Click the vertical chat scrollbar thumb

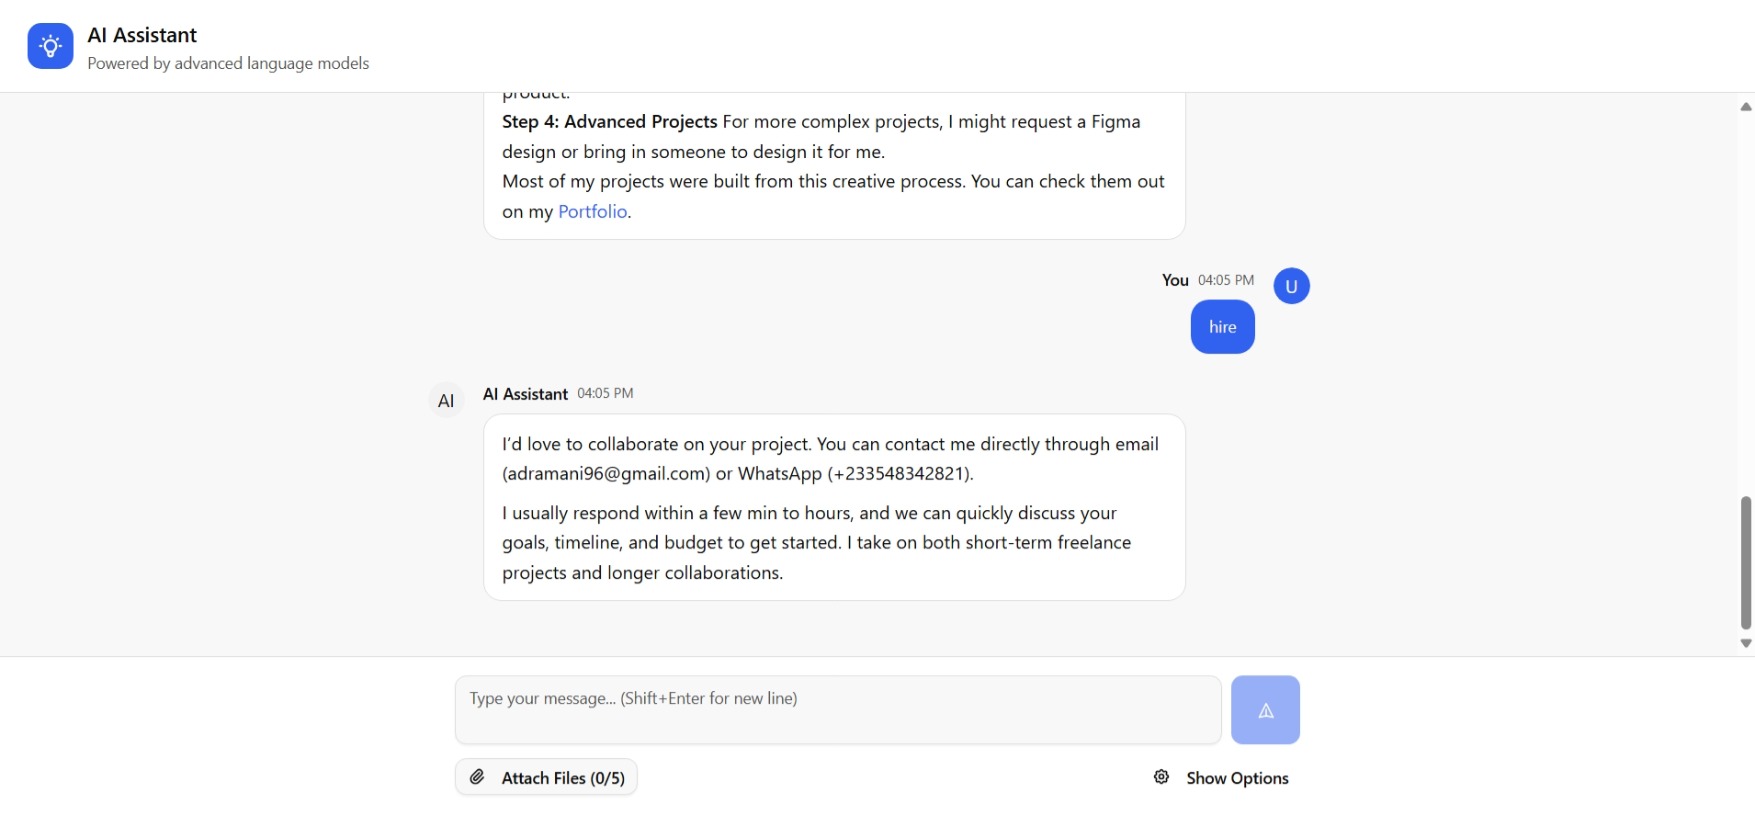point(1745,562)
